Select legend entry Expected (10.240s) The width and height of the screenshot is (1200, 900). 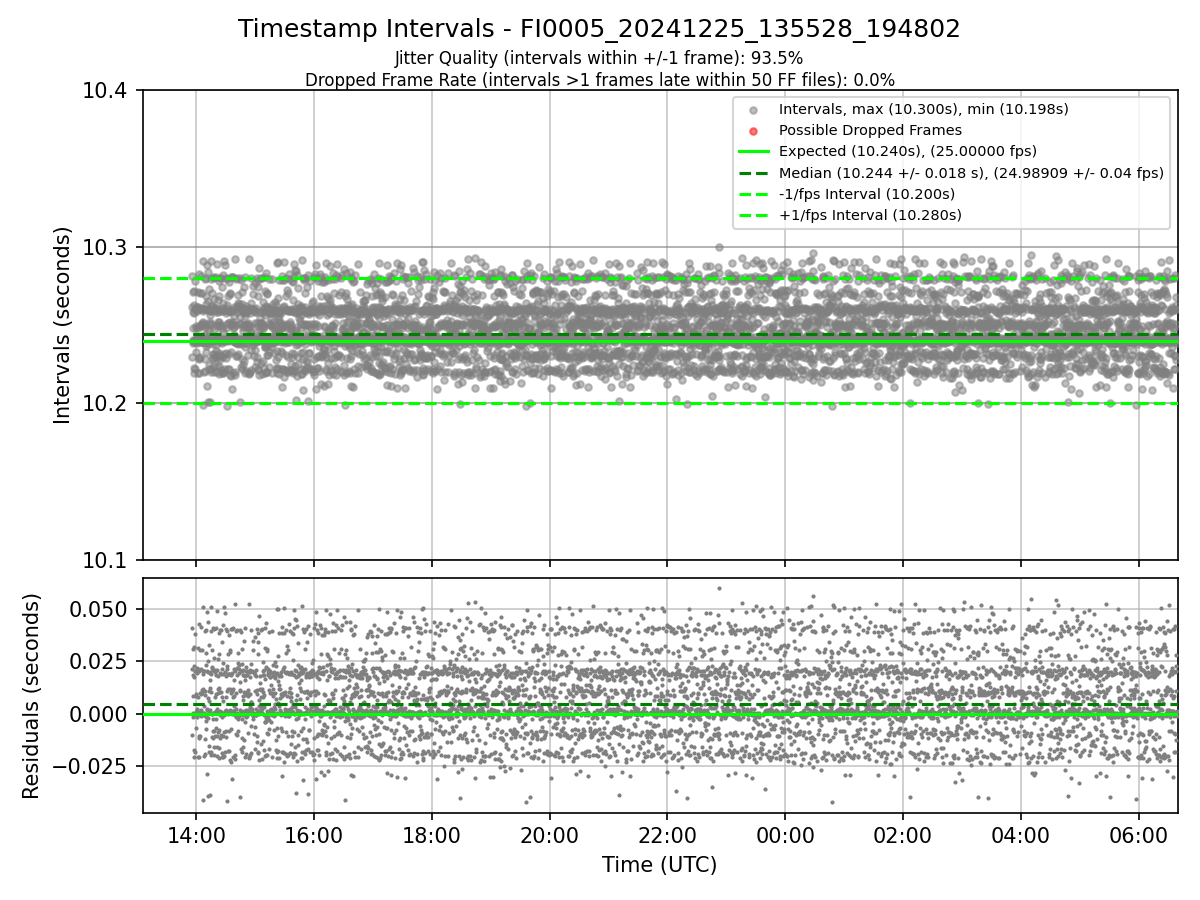coord(907,151)
